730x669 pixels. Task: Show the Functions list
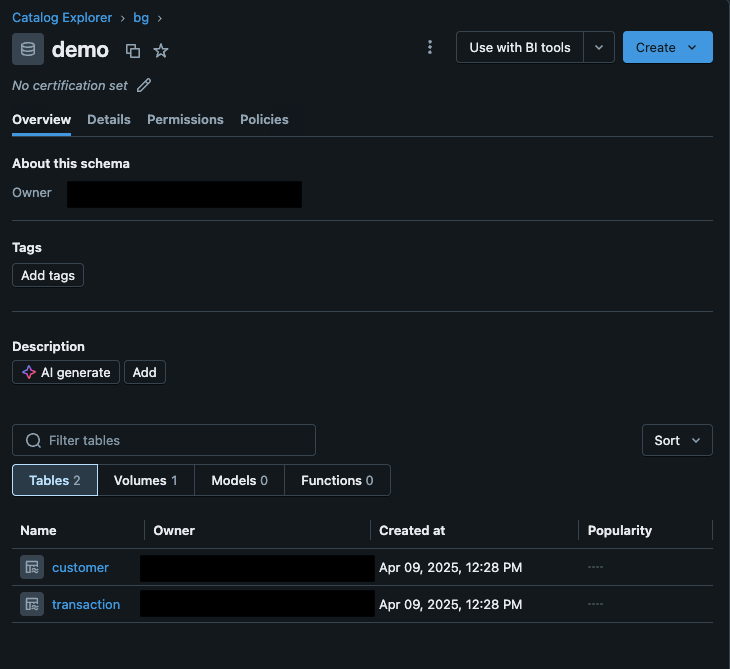pyautogui.click(x=337, y=480)
